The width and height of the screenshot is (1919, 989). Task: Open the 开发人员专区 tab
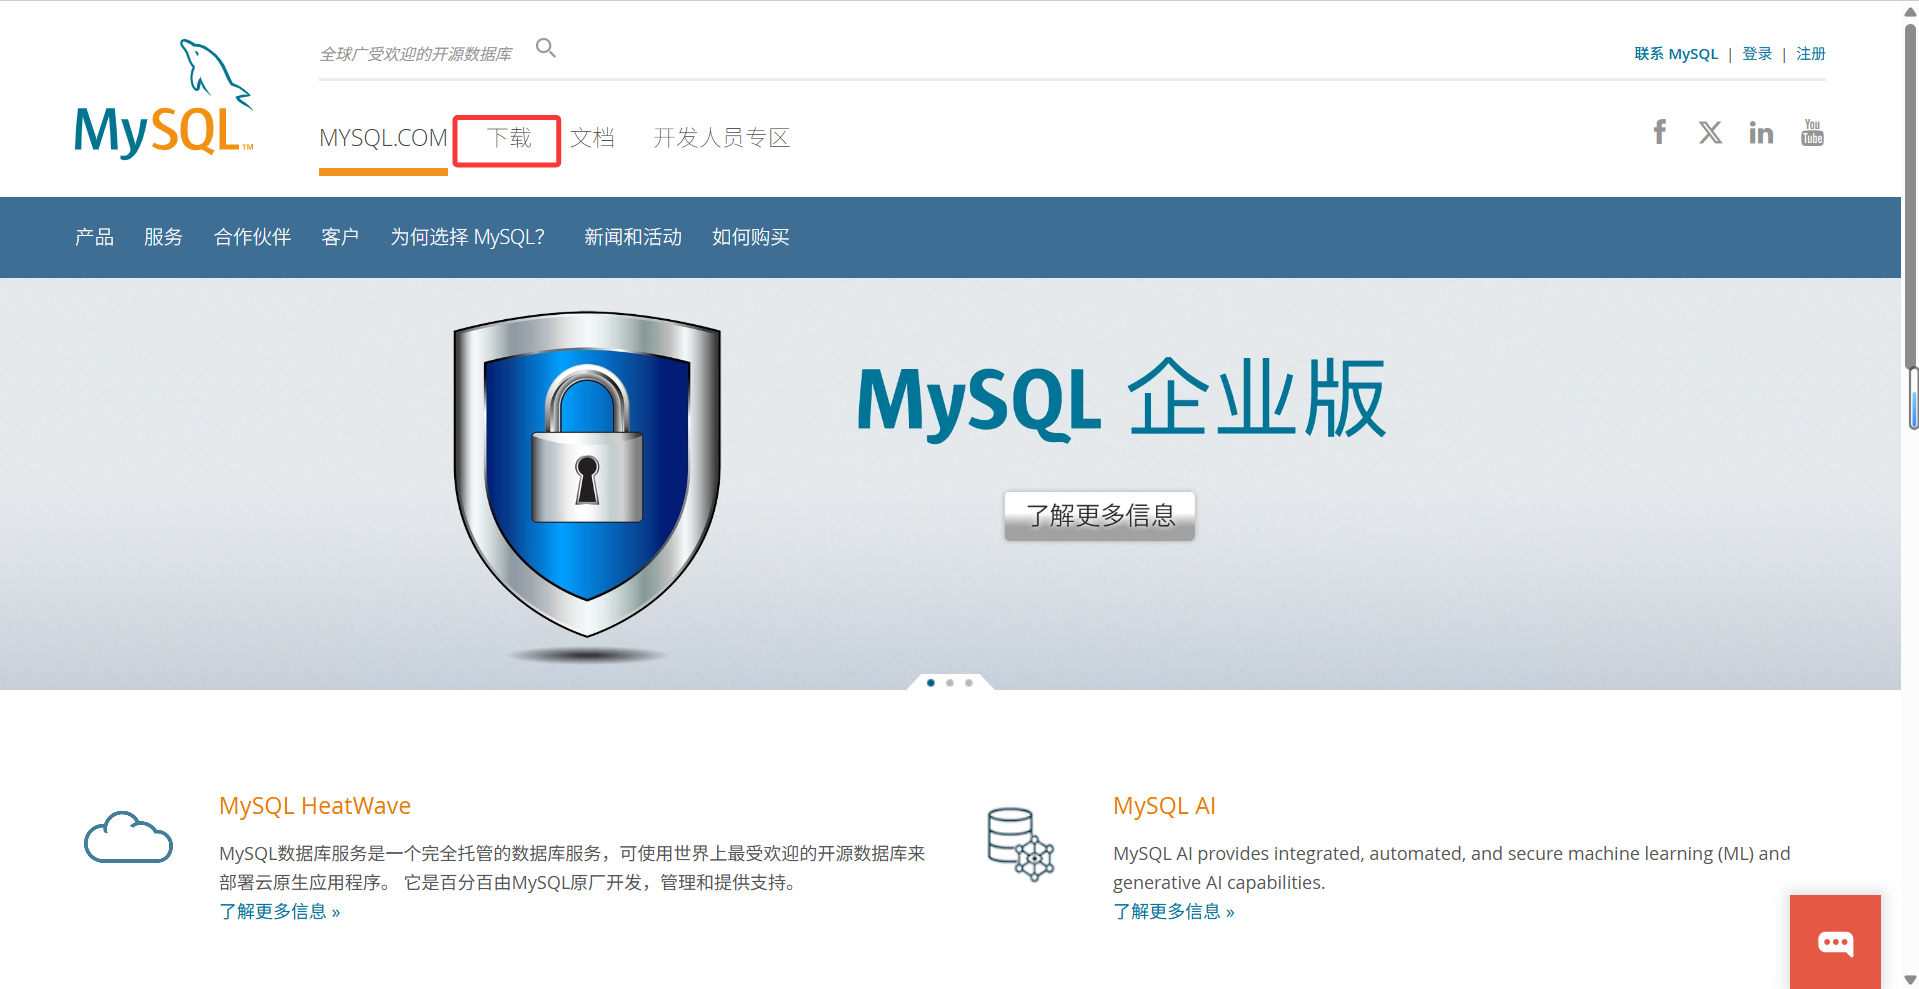pos(722,138)
